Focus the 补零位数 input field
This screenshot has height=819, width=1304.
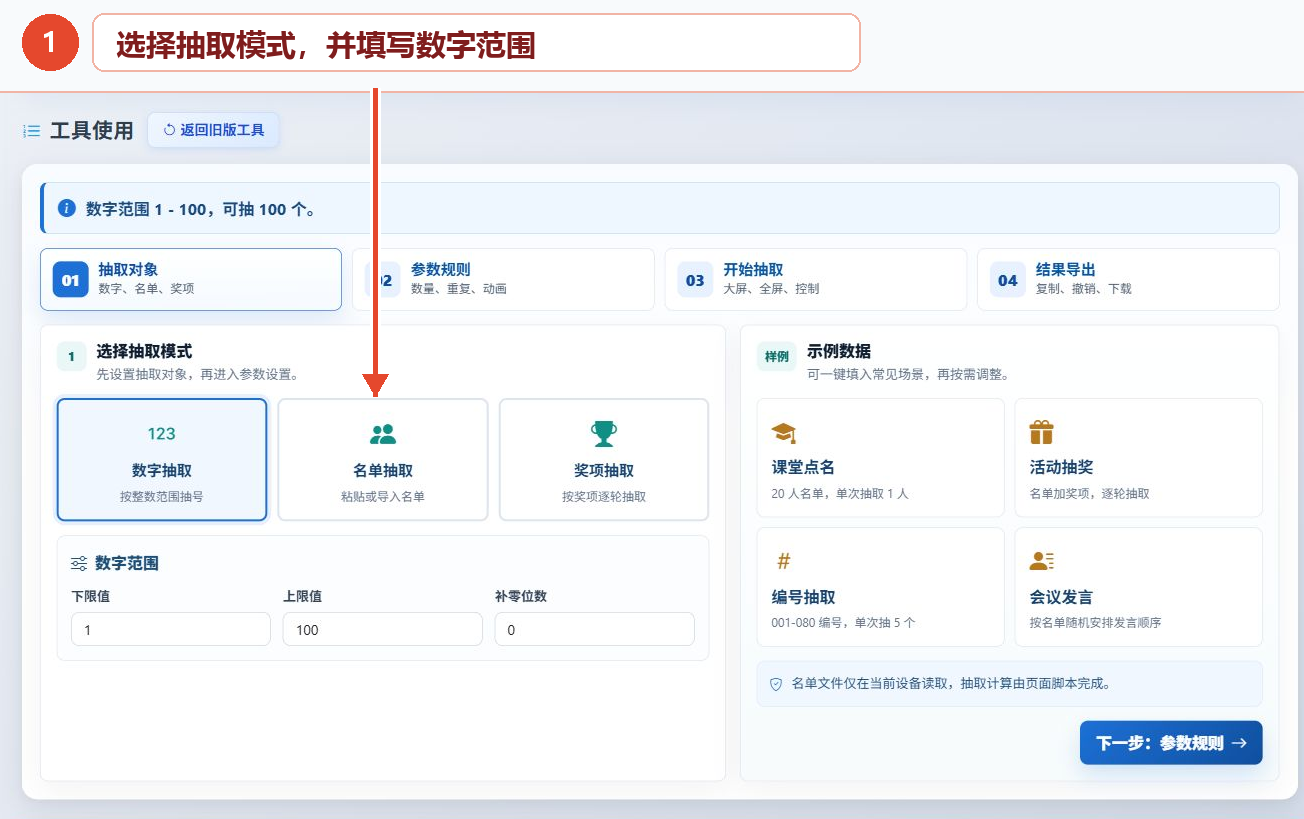595,629
